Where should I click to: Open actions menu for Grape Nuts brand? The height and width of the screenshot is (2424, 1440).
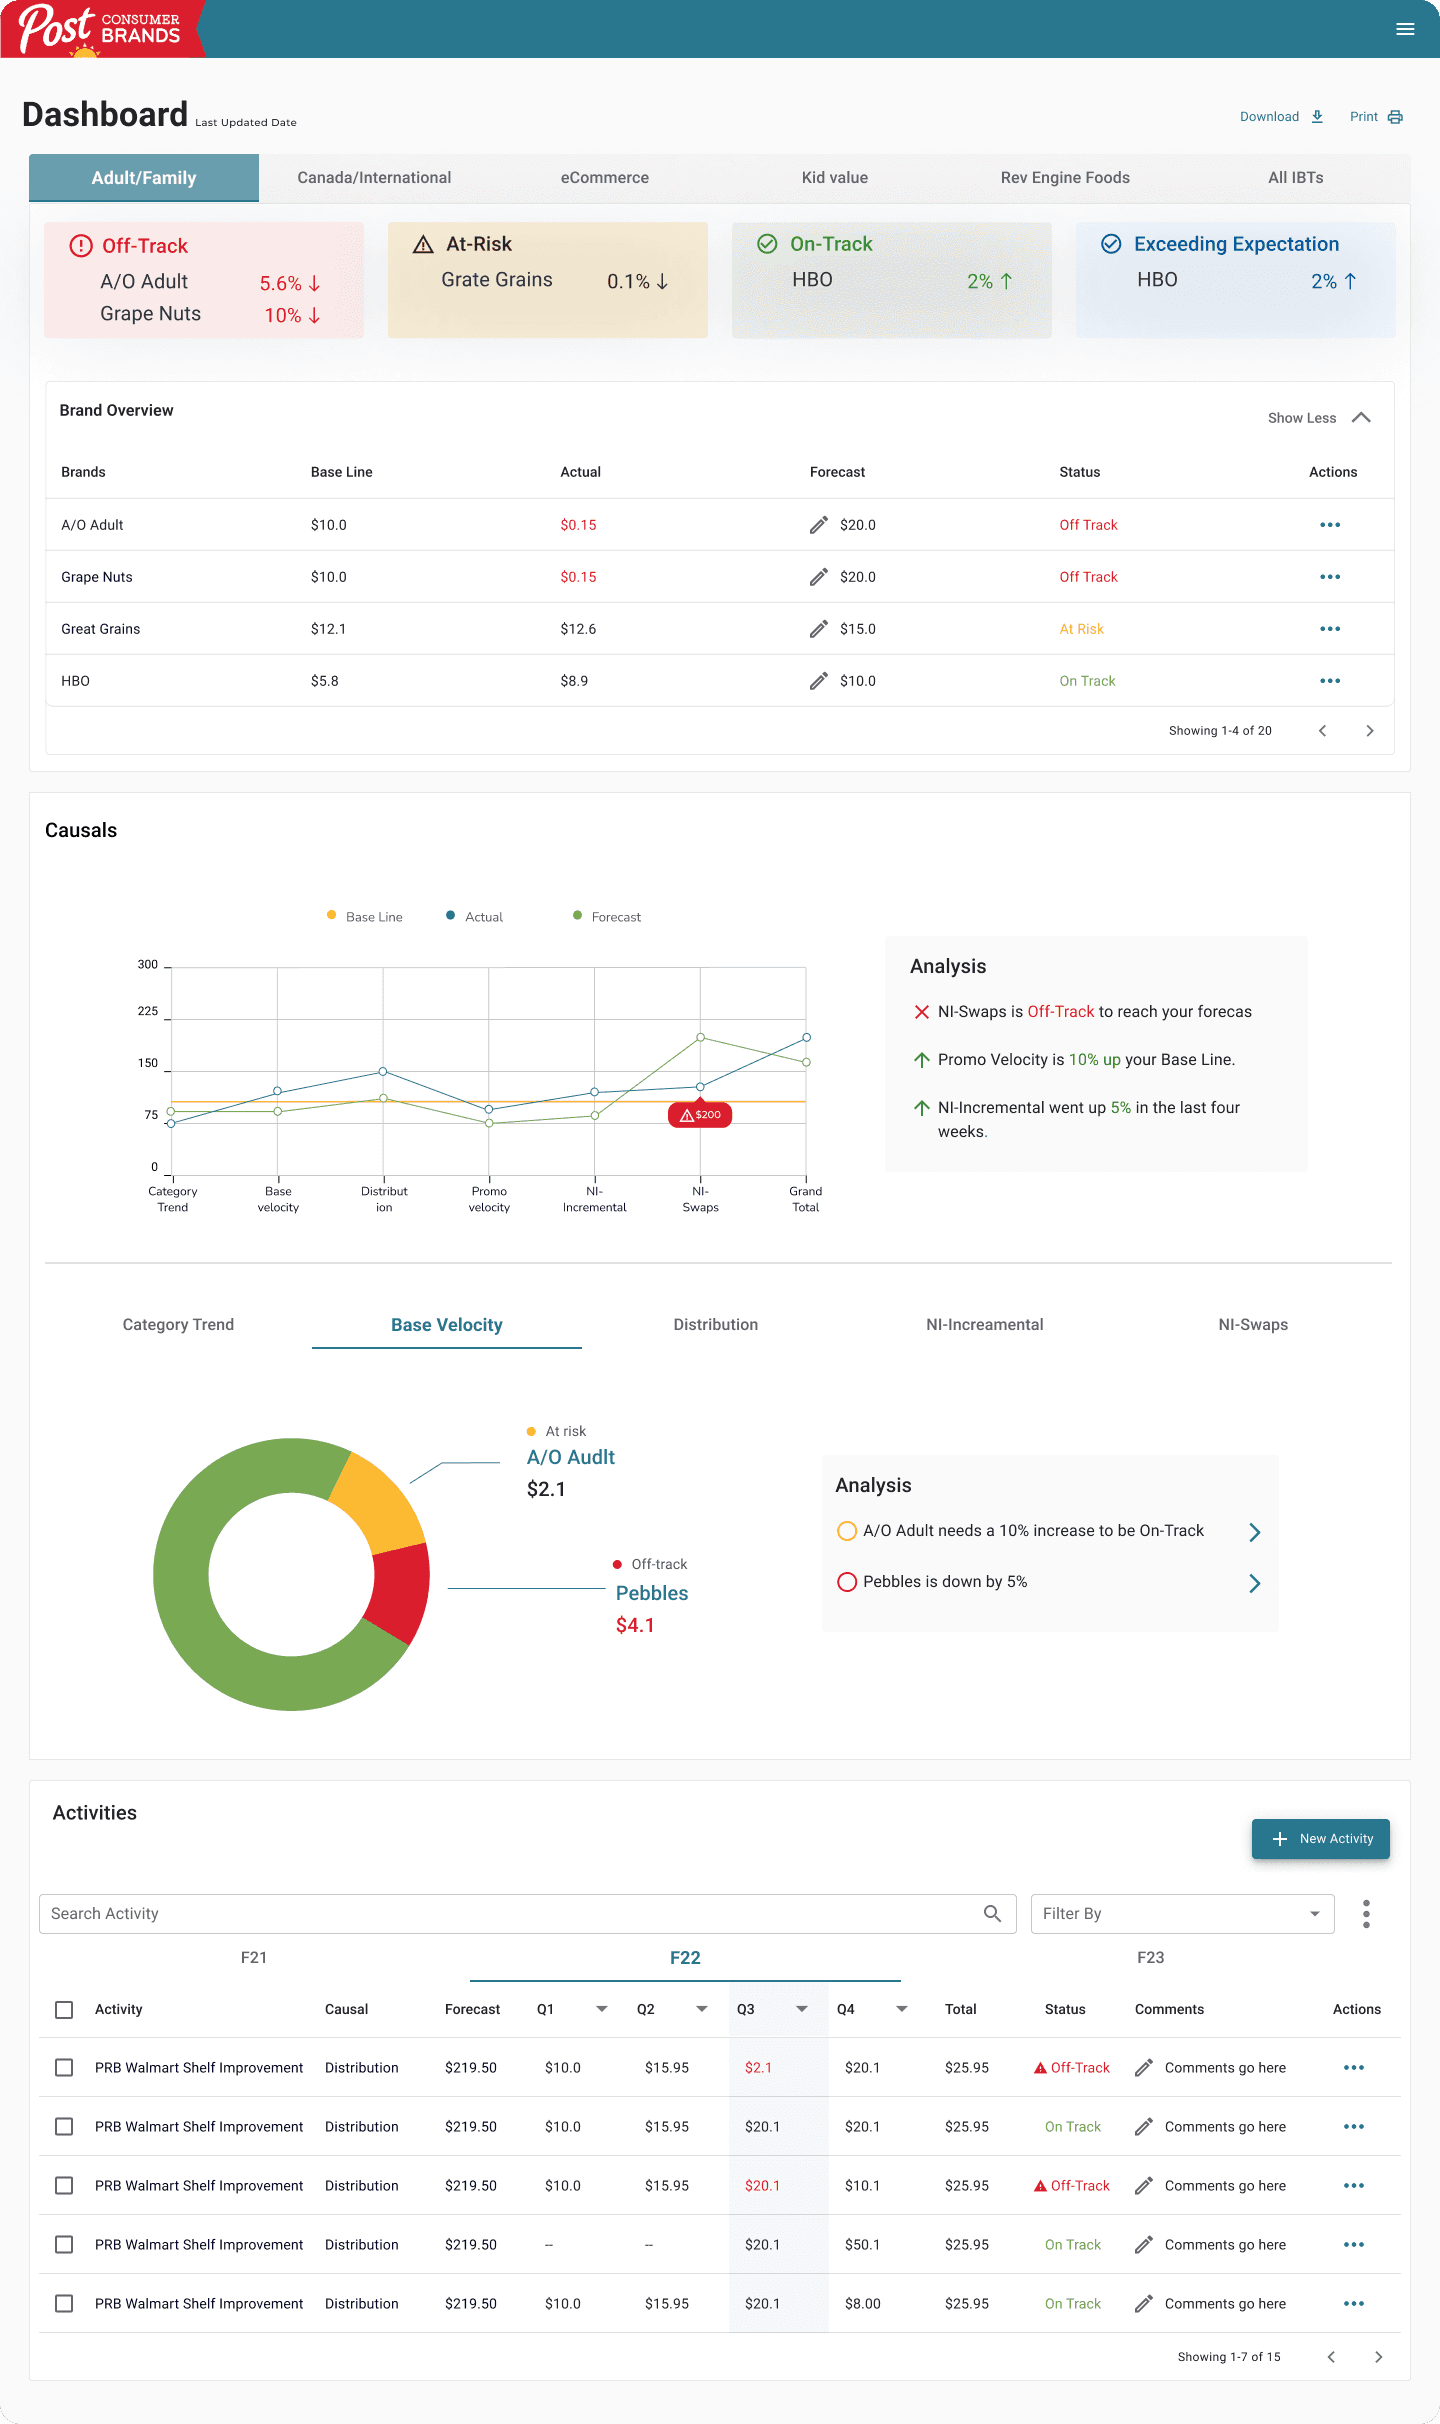1330,577
